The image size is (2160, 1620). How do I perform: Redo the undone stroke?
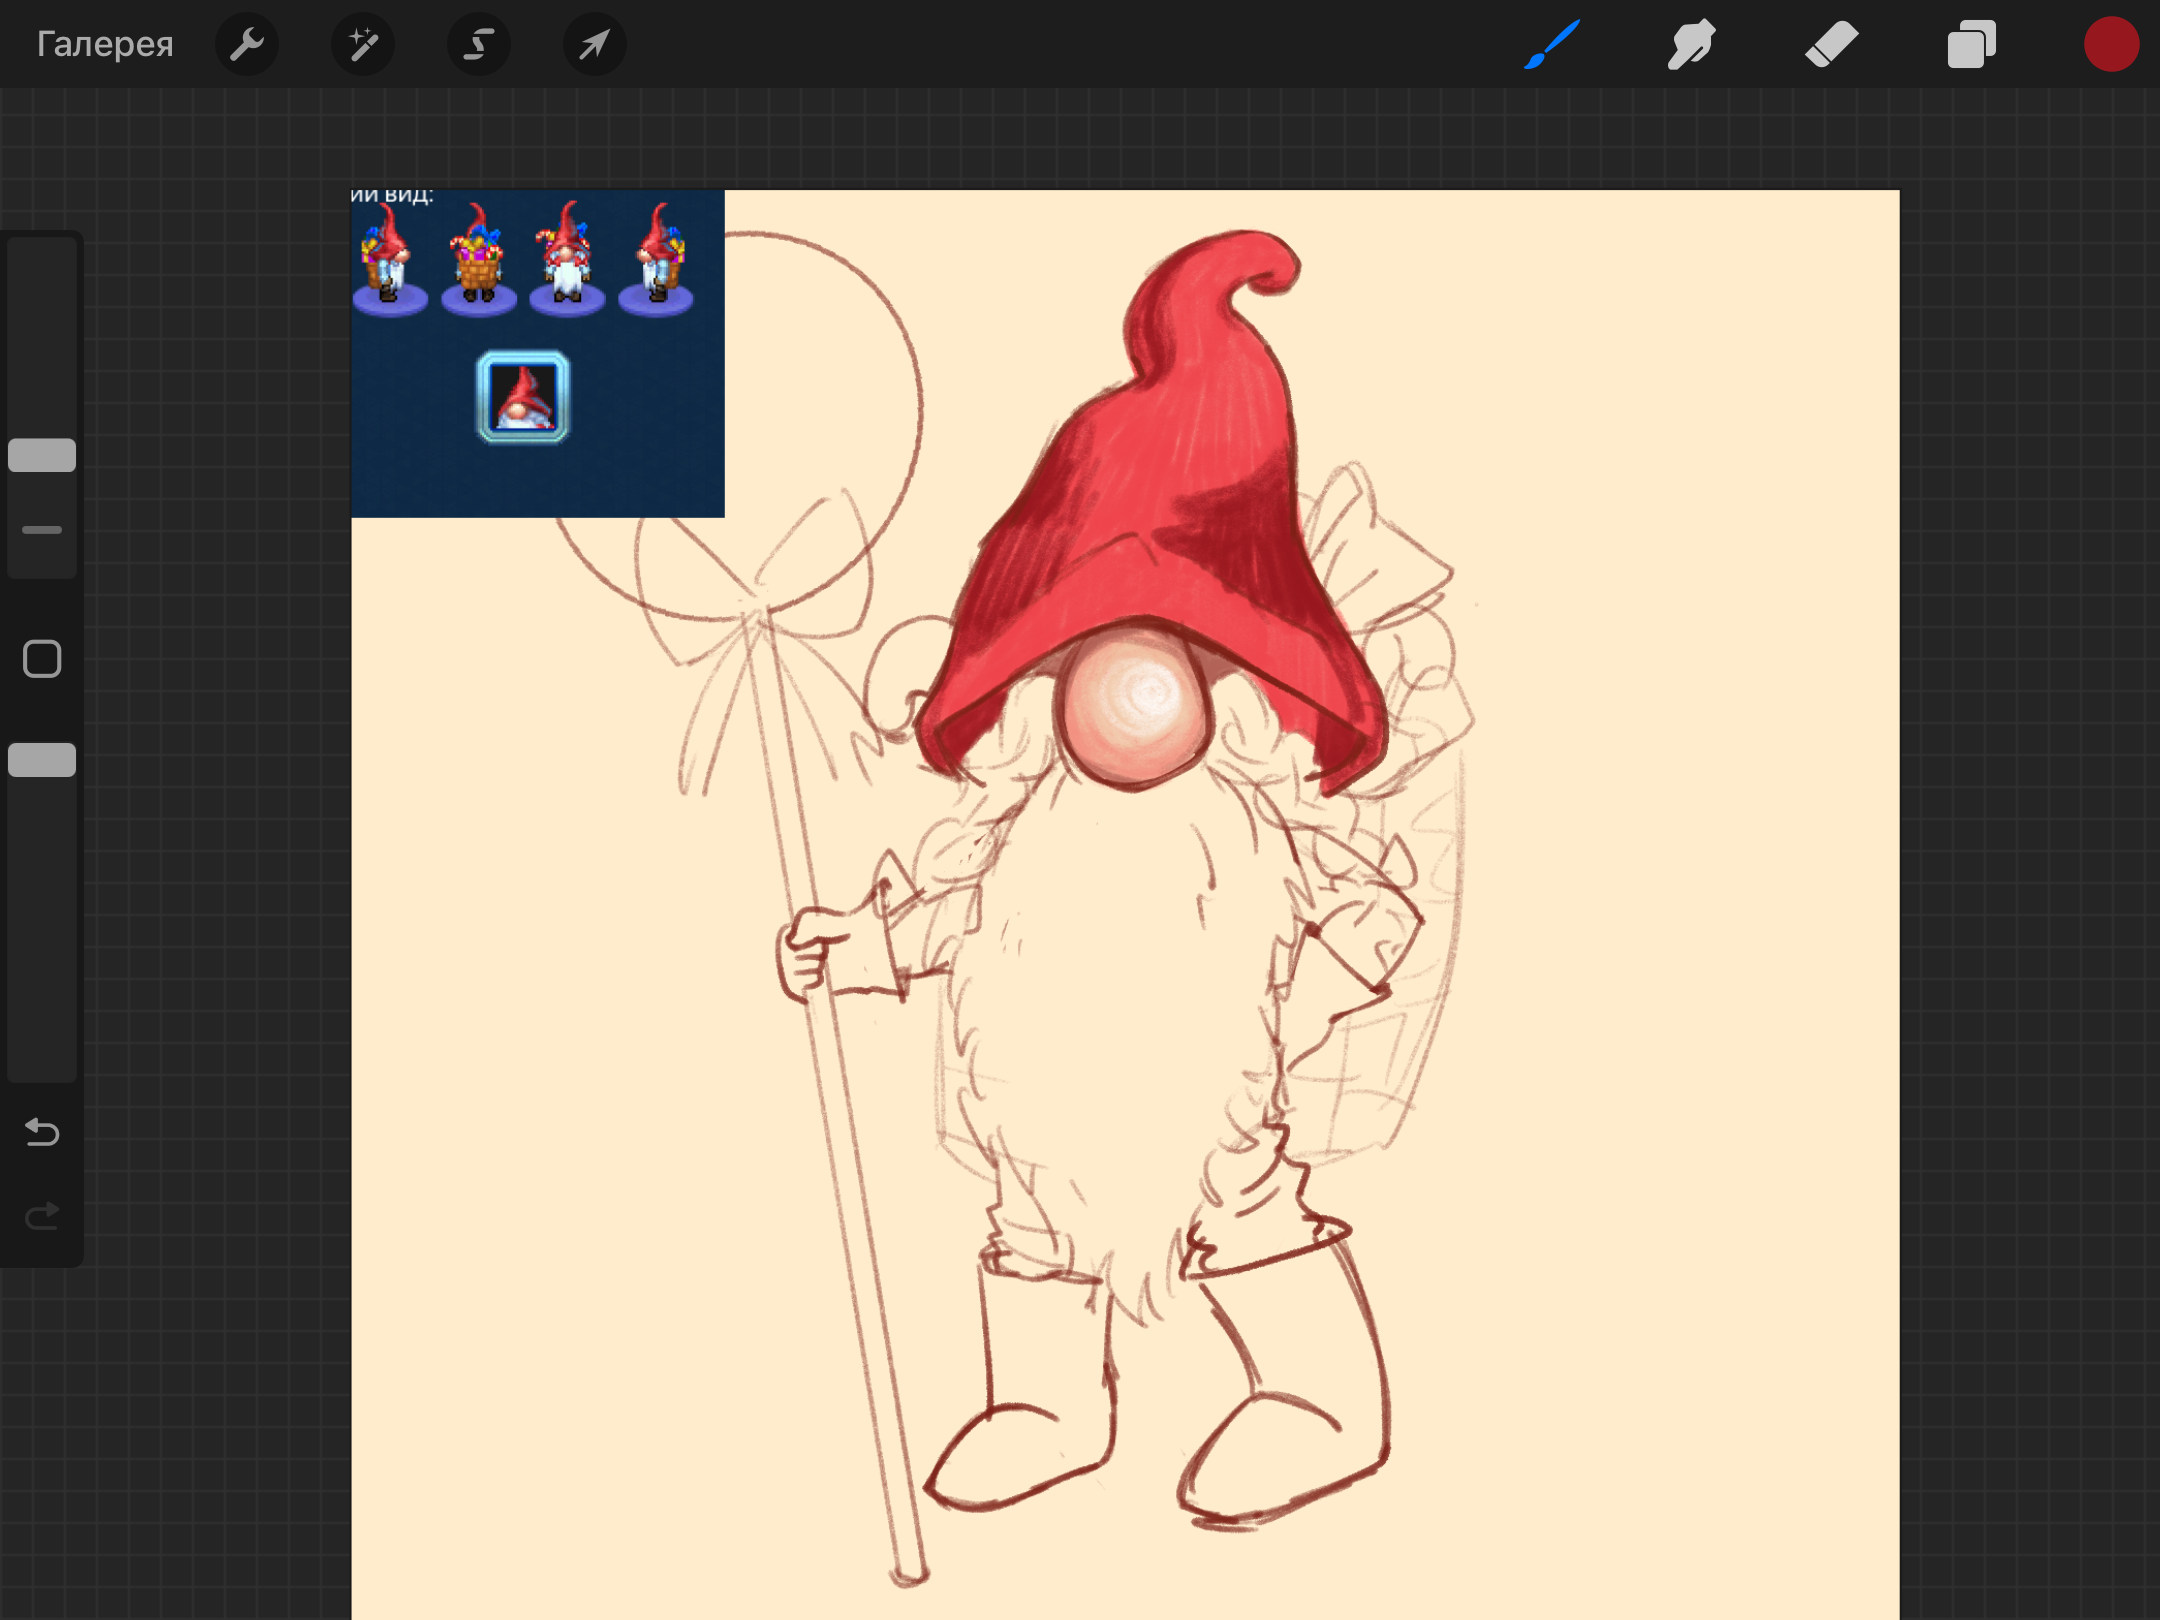(x=42, y=1216)
